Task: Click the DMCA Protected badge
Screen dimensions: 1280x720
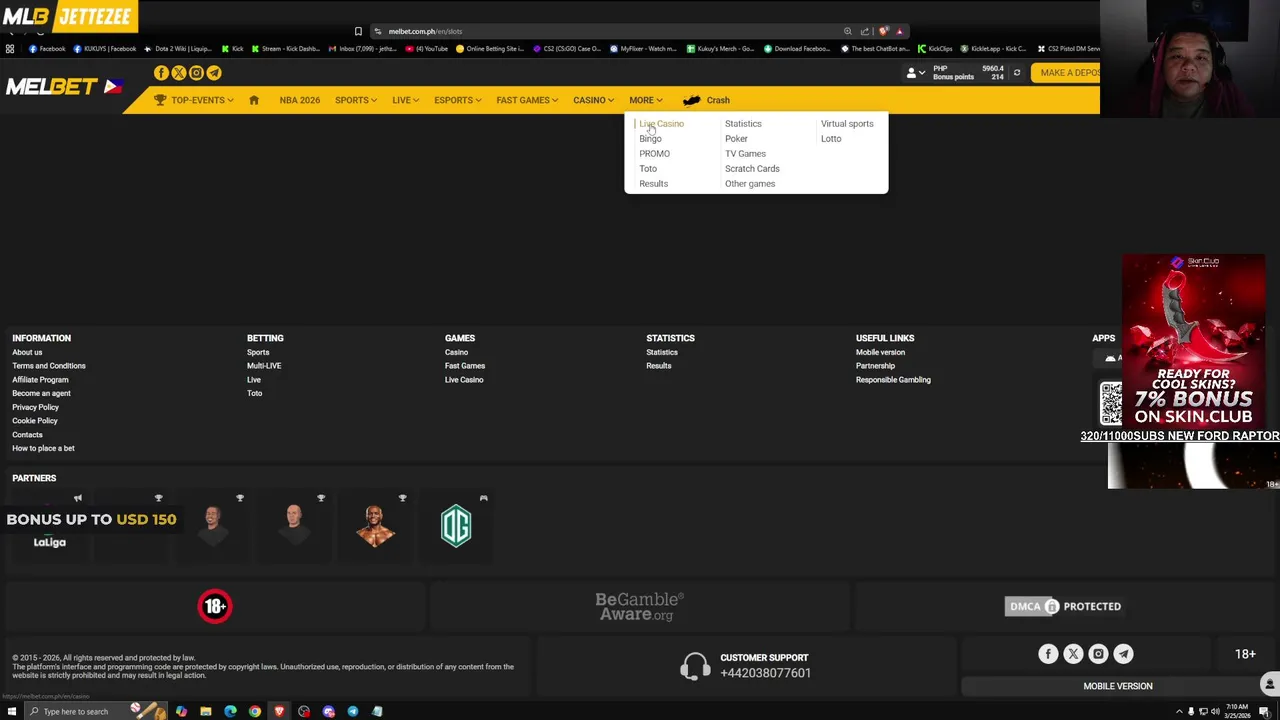Action: 1063,606
